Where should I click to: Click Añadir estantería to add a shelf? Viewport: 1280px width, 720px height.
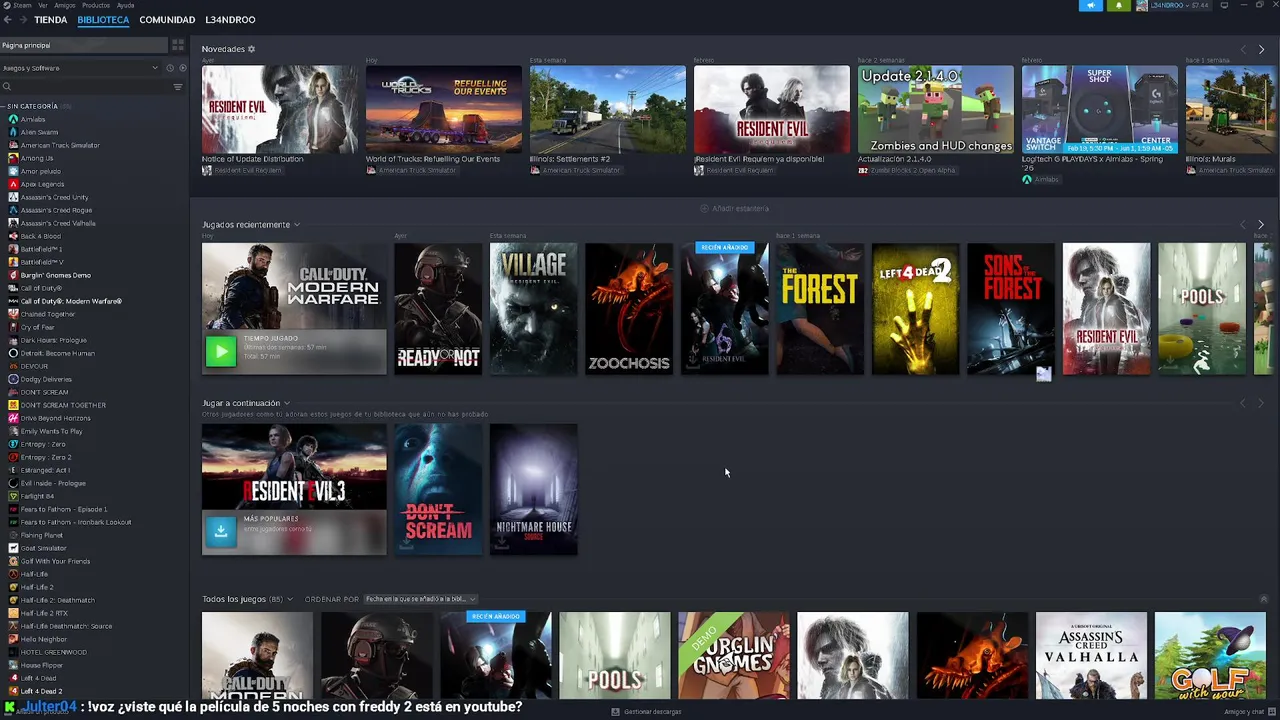click(735, 209)
